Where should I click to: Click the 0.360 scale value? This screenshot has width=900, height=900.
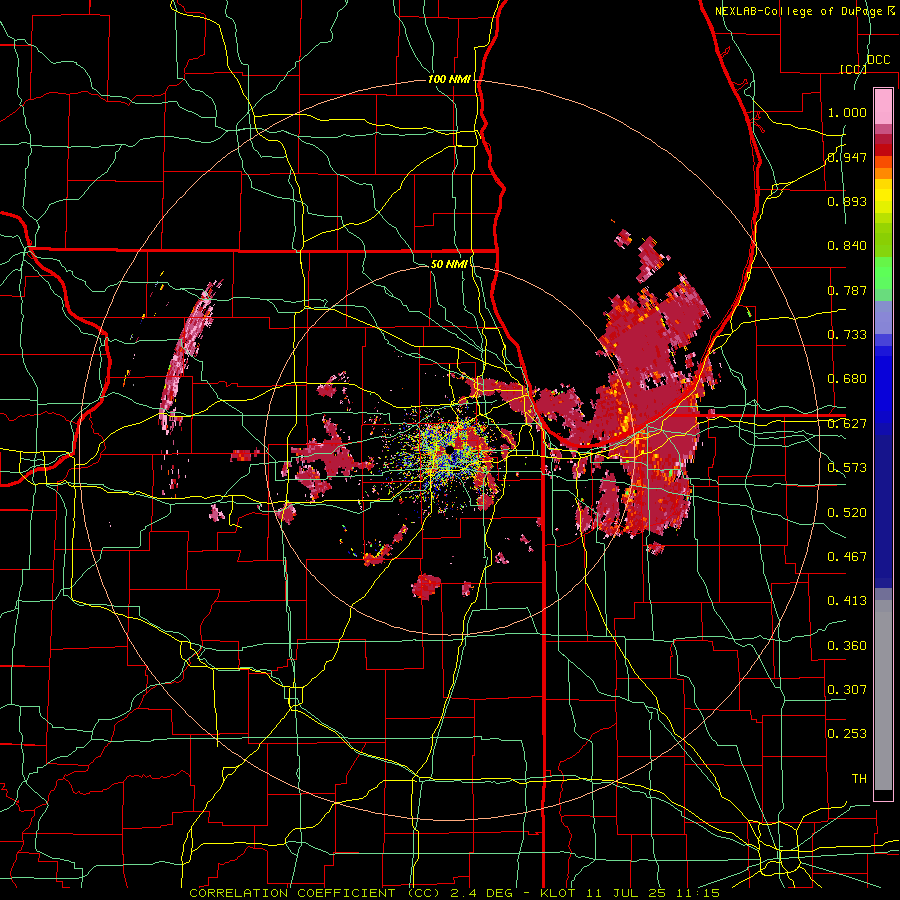click(x=847, y=646)
